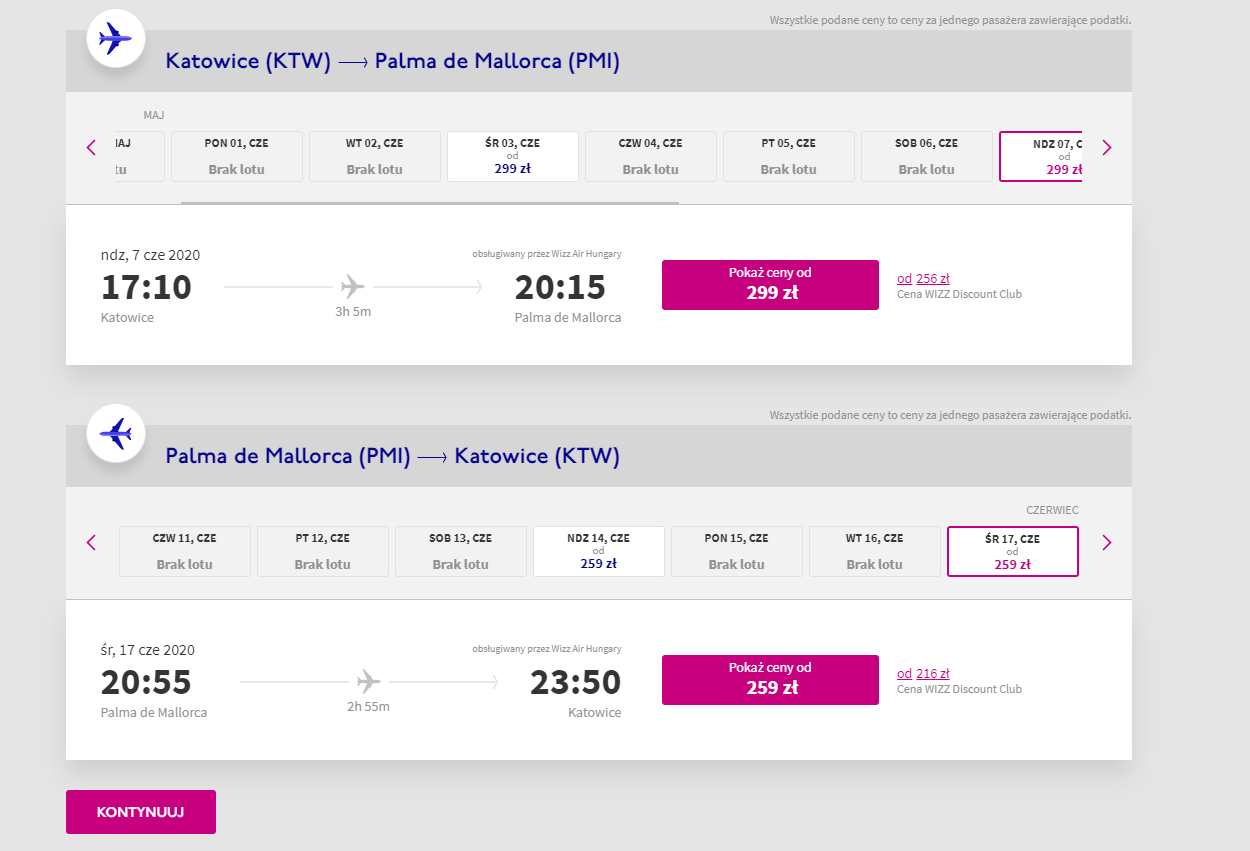This screenshot has width=1250, height=851.
Task: Click the left arrow on the departure date carousel
Action: pyautogui.click(x=91, y=147)
